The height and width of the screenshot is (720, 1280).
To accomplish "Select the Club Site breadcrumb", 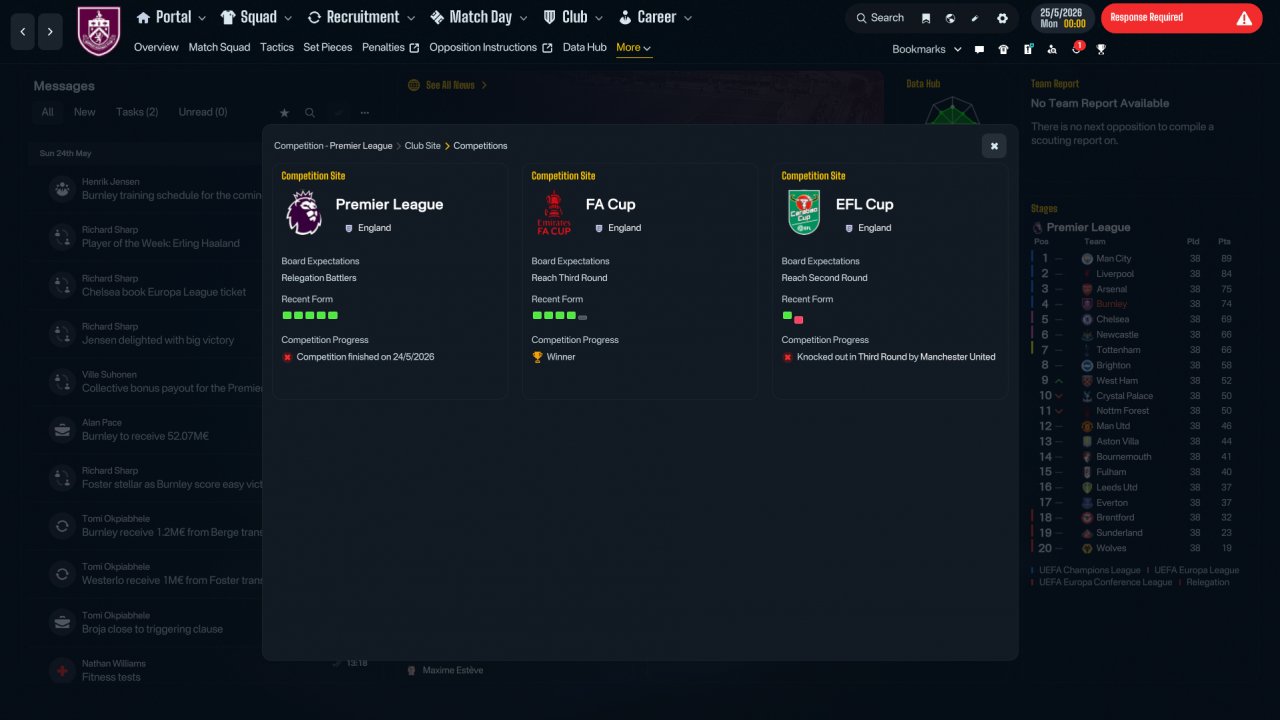I will click(x=422, y=146).
